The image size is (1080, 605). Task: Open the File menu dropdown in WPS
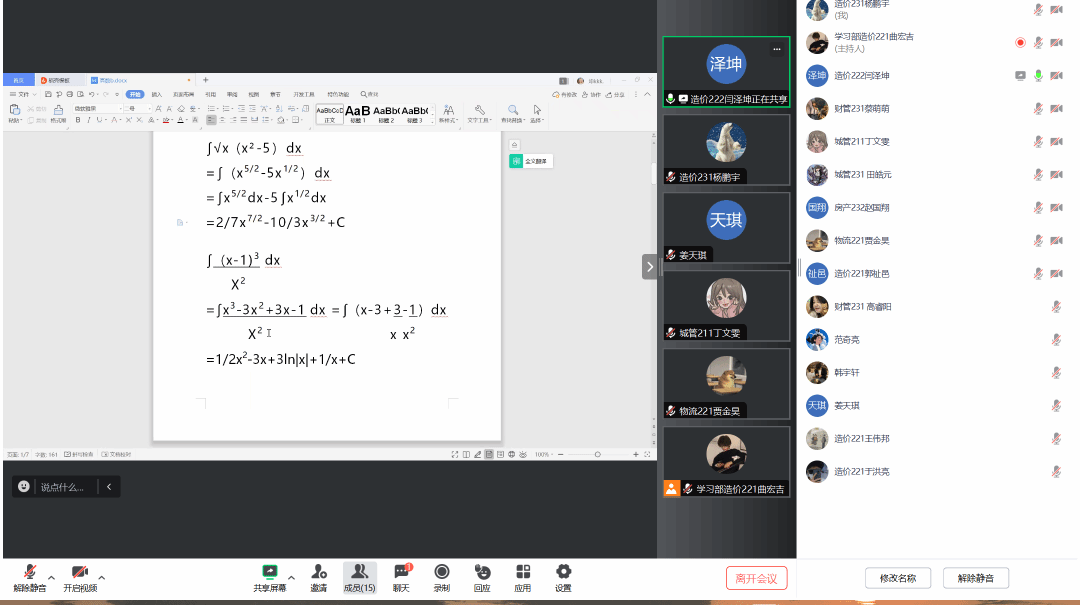click(x=23, y=94)
